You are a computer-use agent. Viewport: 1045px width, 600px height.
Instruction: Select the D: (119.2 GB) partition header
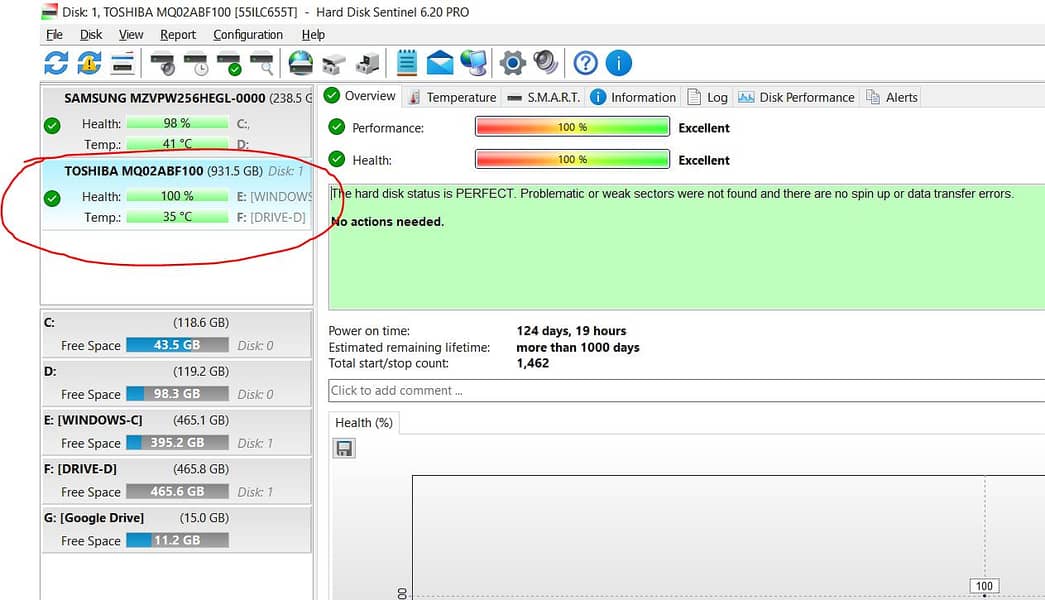pyautogui.click(x=137, y=371)
